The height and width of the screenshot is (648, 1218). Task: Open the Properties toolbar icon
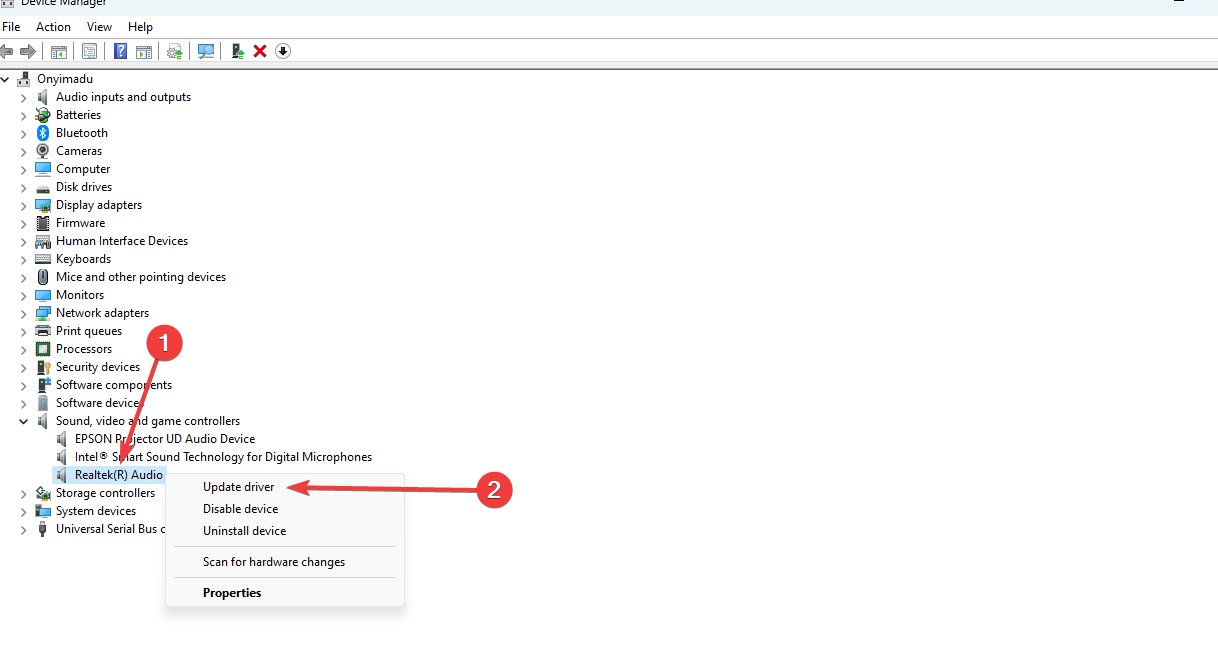tap(90, 51)
